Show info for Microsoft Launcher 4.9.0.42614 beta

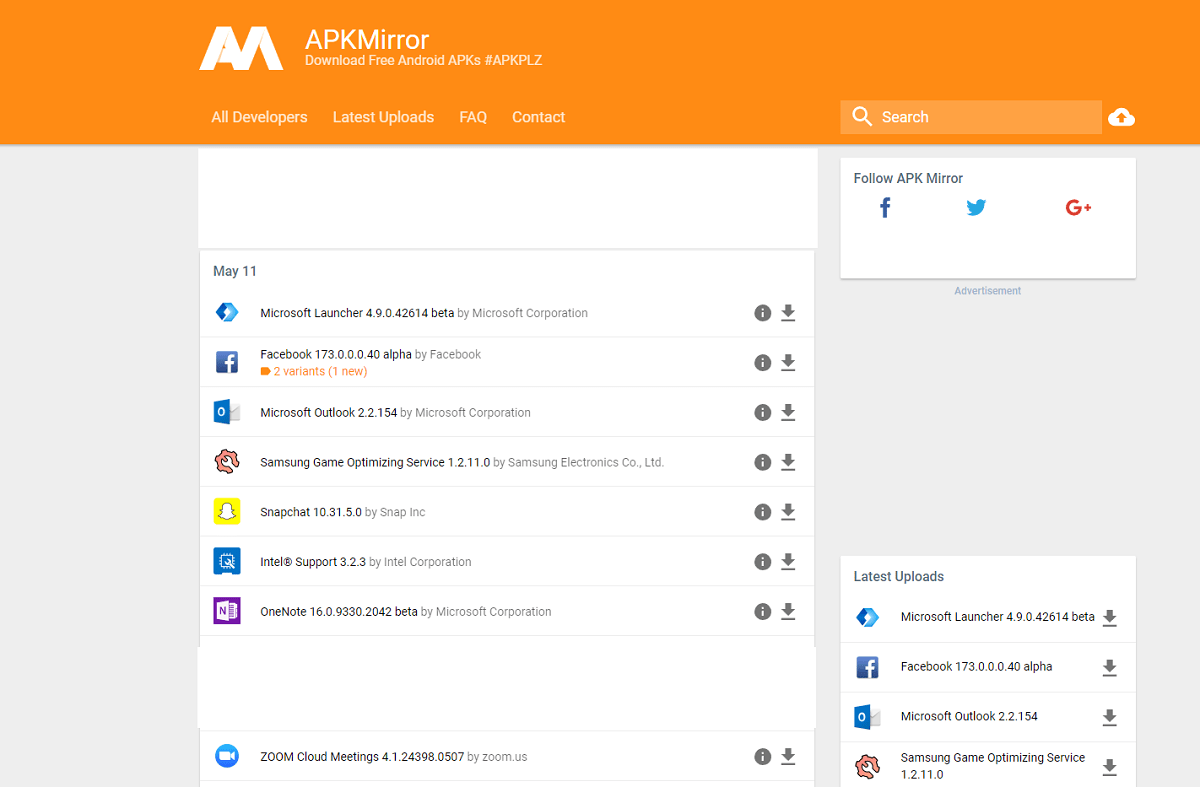click(x=763, y=313)
